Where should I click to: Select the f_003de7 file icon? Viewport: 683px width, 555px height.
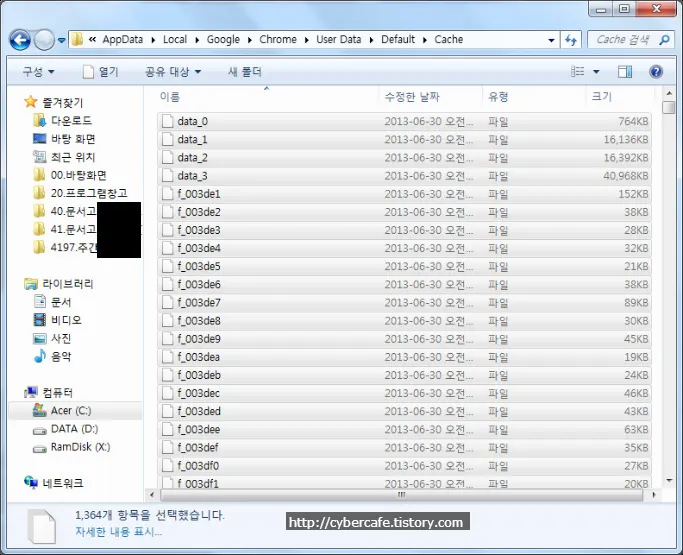167,303
